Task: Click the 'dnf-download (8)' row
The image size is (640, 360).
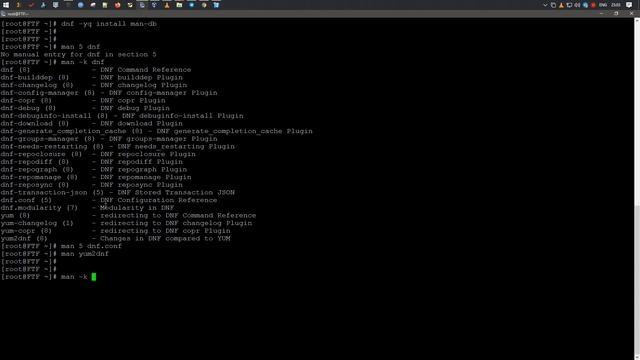Action: tap(91, 123)
